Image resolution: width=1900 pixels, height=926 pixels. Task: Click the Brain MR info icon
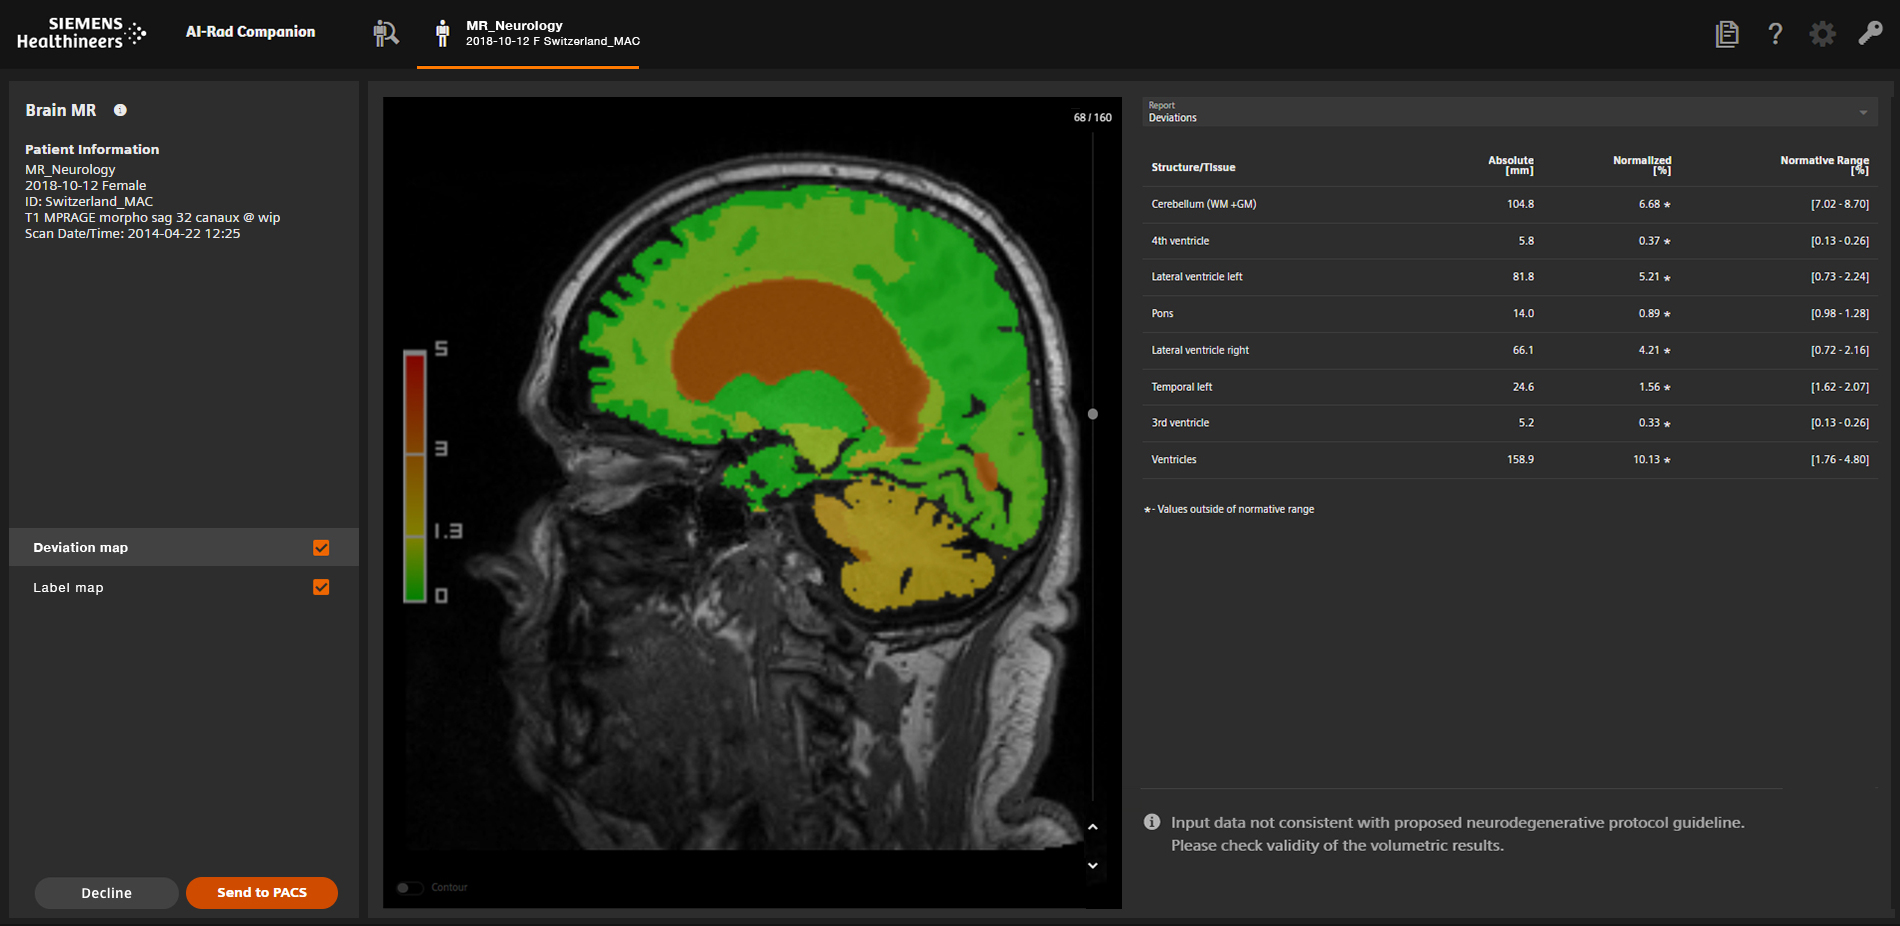(x=120, y=110)
